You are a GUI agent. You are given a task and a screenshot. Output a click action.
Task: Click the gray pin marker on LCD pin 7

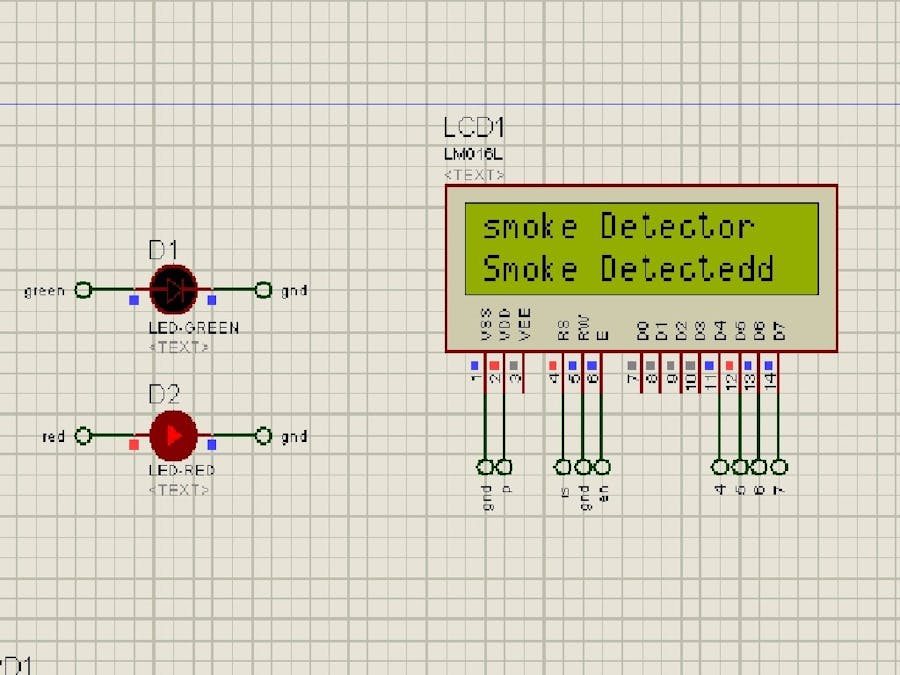click(x=632, y=365)
